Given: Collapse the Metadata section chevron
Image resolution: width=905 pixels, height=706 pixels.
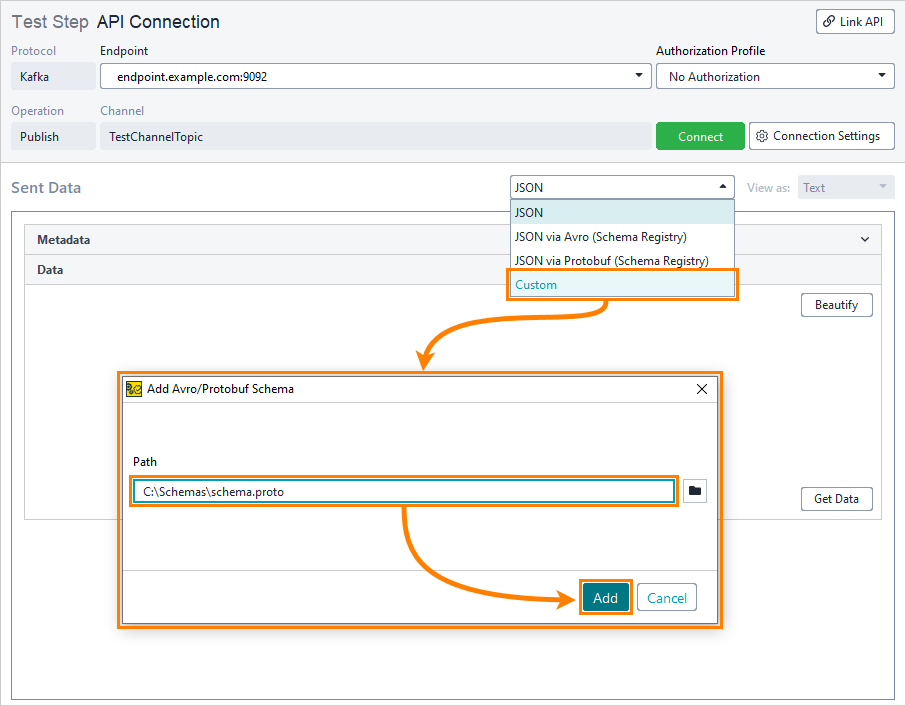Looking at the screenshot, I should (865, 240).
